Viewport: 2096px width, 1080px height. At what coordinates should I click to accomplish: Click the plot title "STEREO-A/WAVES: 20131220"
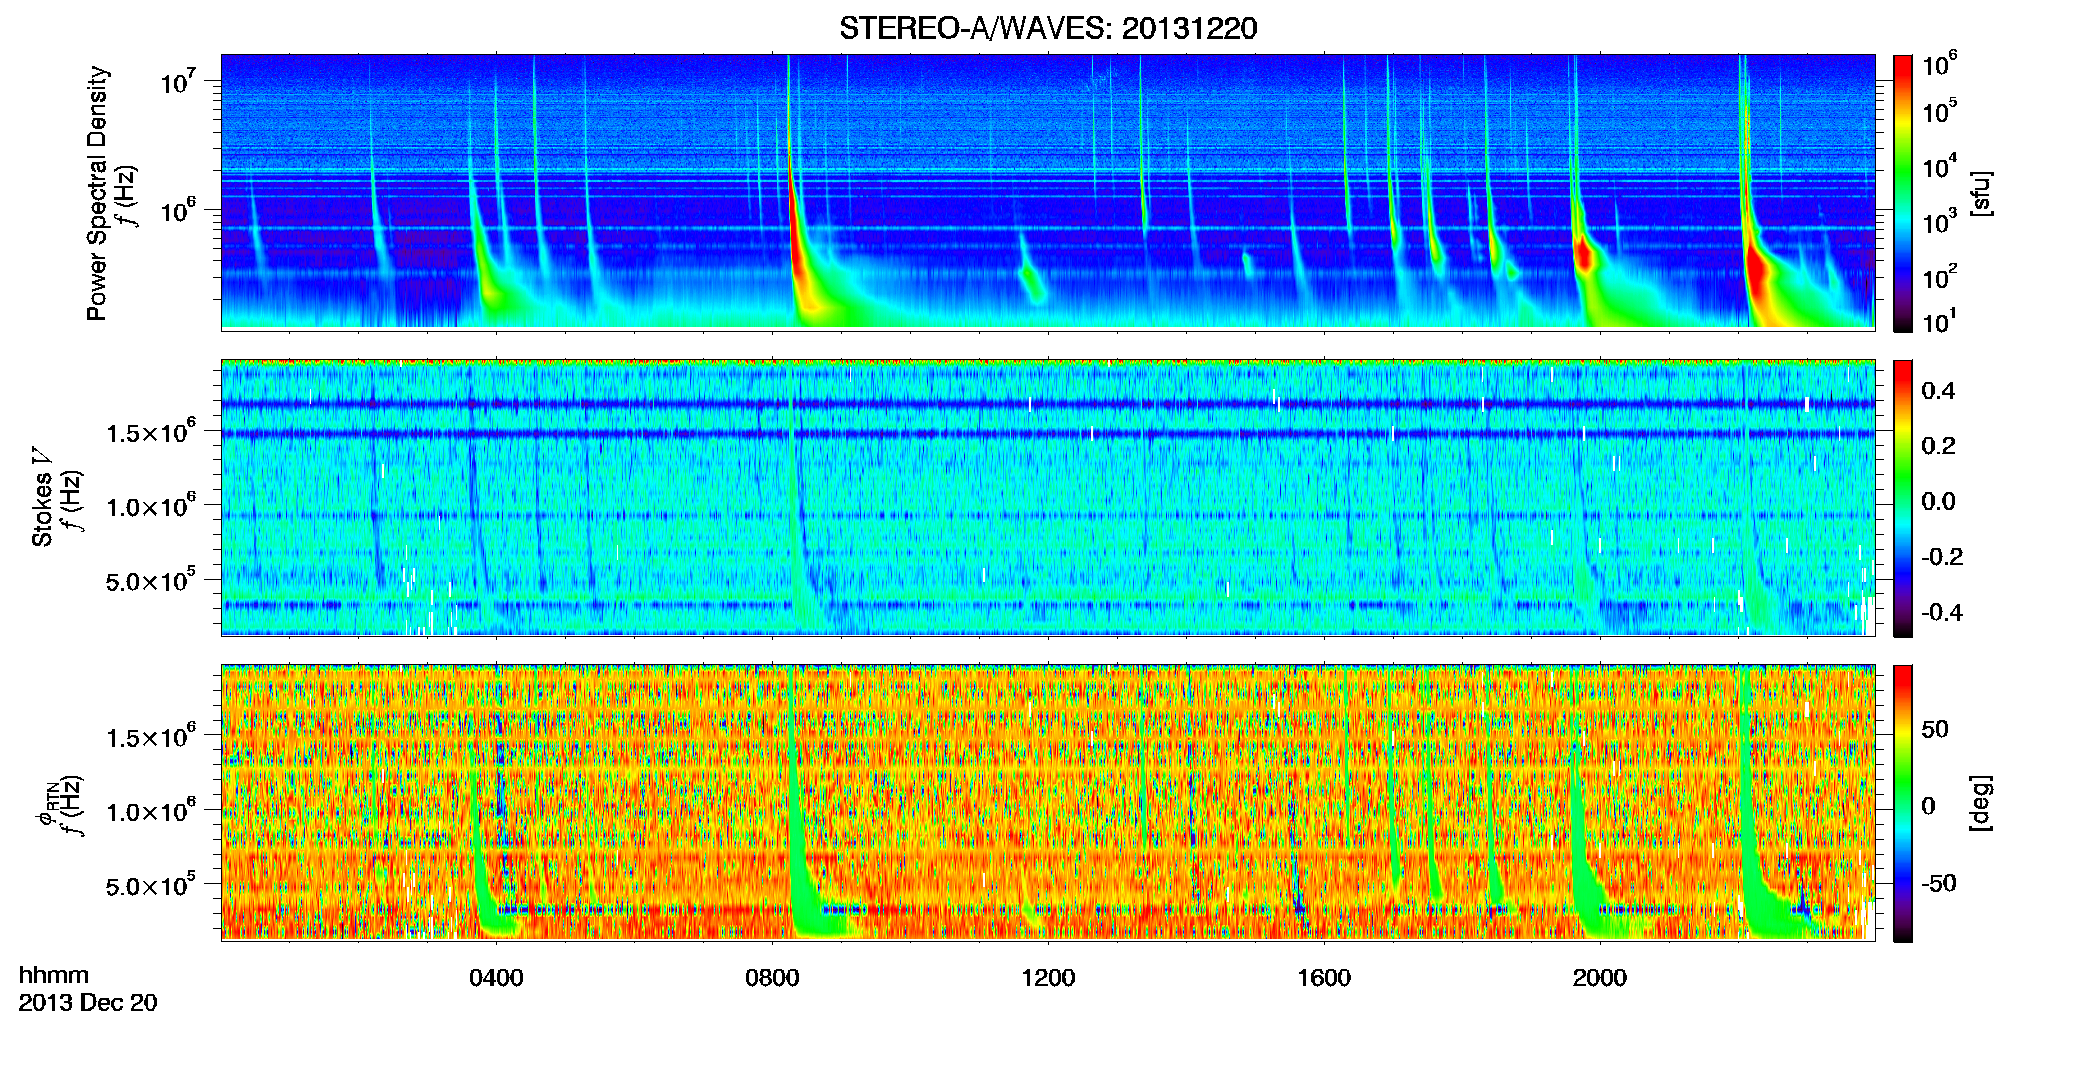click(1048, 28)
